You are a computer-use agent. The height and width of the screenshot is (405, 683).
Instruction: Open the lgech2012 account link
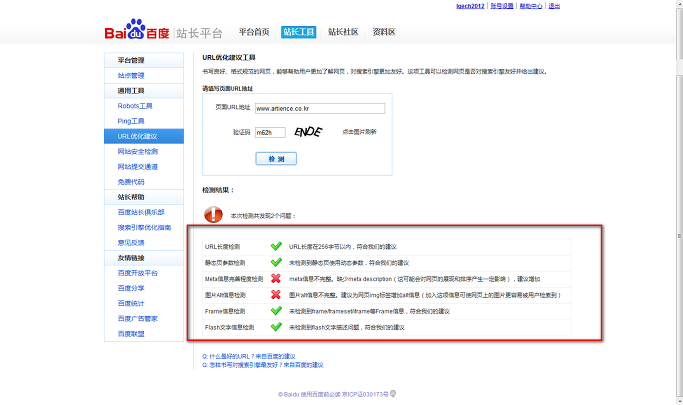(470, 6)
